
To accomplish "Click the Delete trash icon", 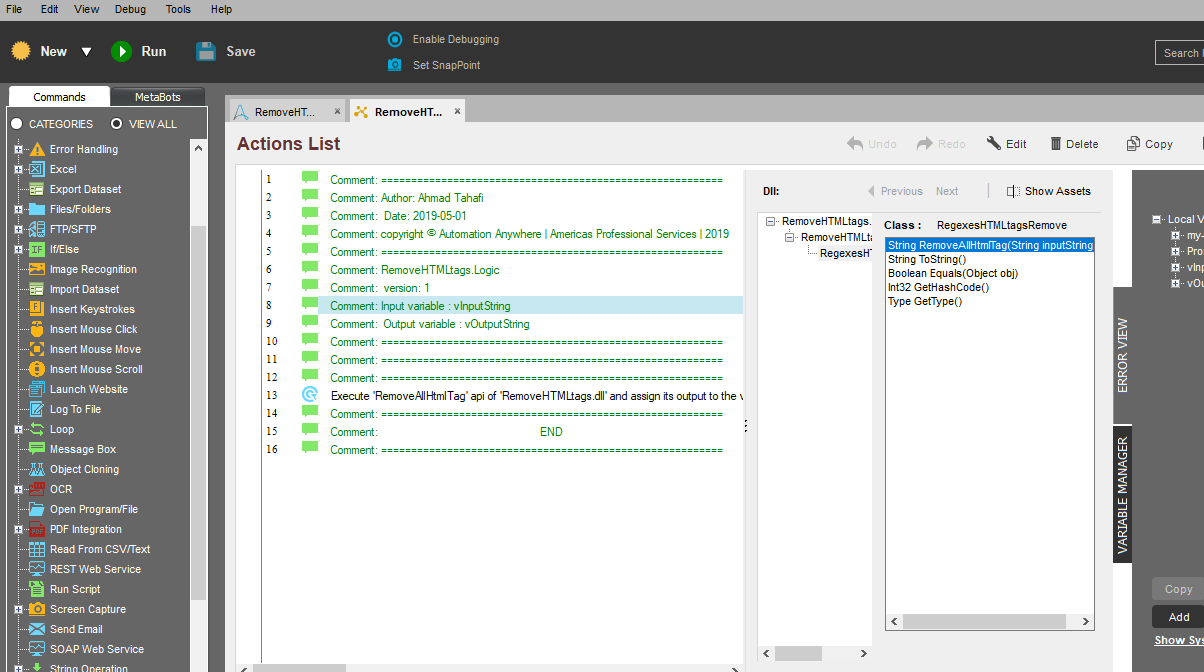I will click(x=1055, y=144).
